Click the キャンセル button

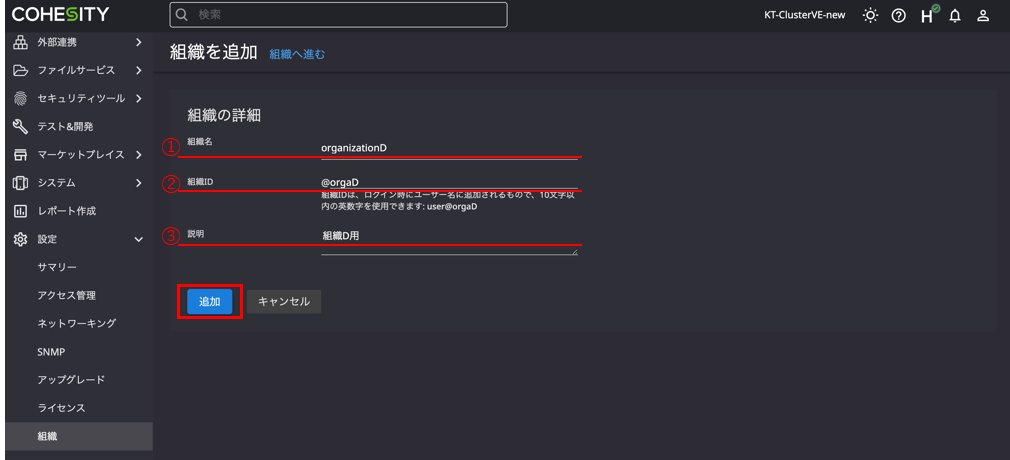pos(284,302)
